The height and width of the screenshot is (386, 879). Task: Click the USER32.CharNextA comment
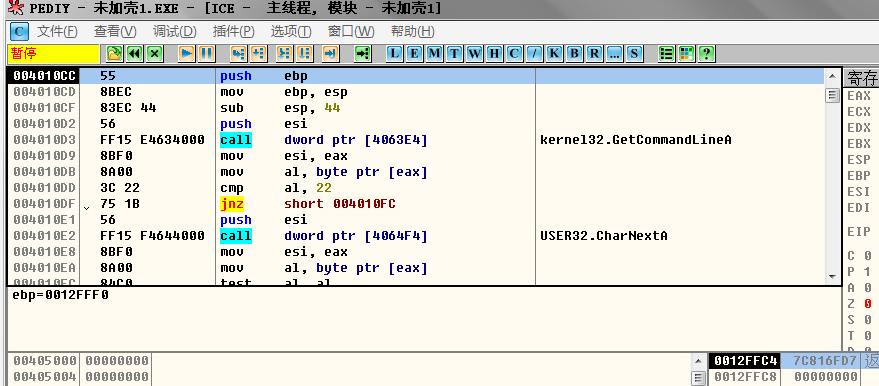(x=604, y=236)
